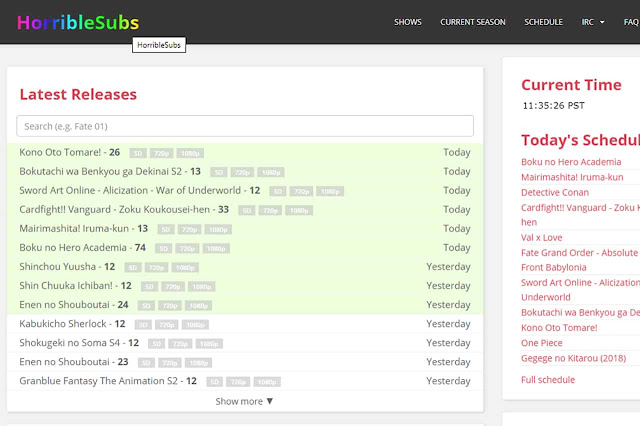Select 720p badge for Shinchou Yuusha 12
This screenshot has height=426, width=640.
tap(156, 268)
